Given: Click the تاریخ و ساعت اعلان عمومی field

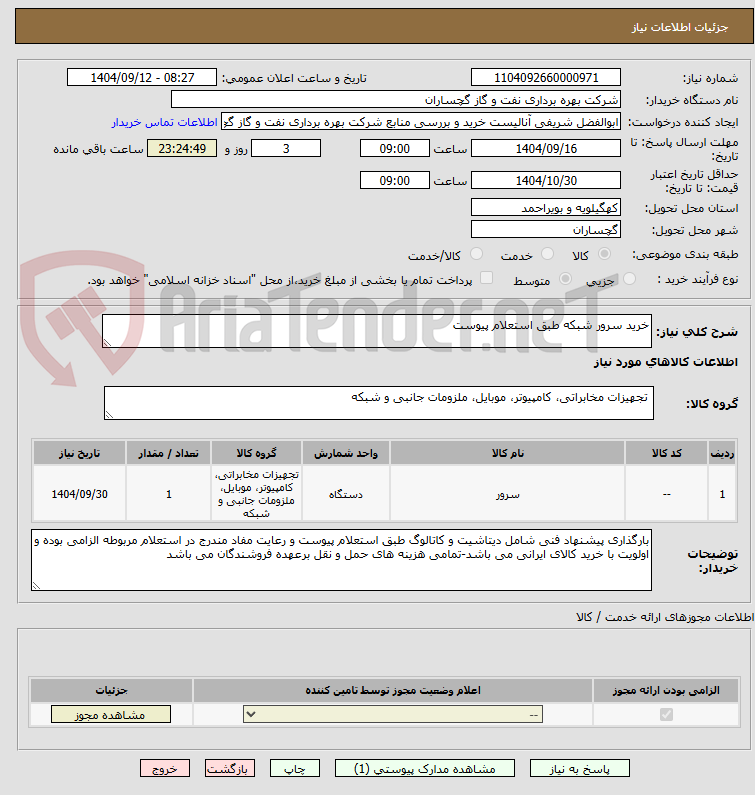Looking at the screenshot, I should [142, 78].
